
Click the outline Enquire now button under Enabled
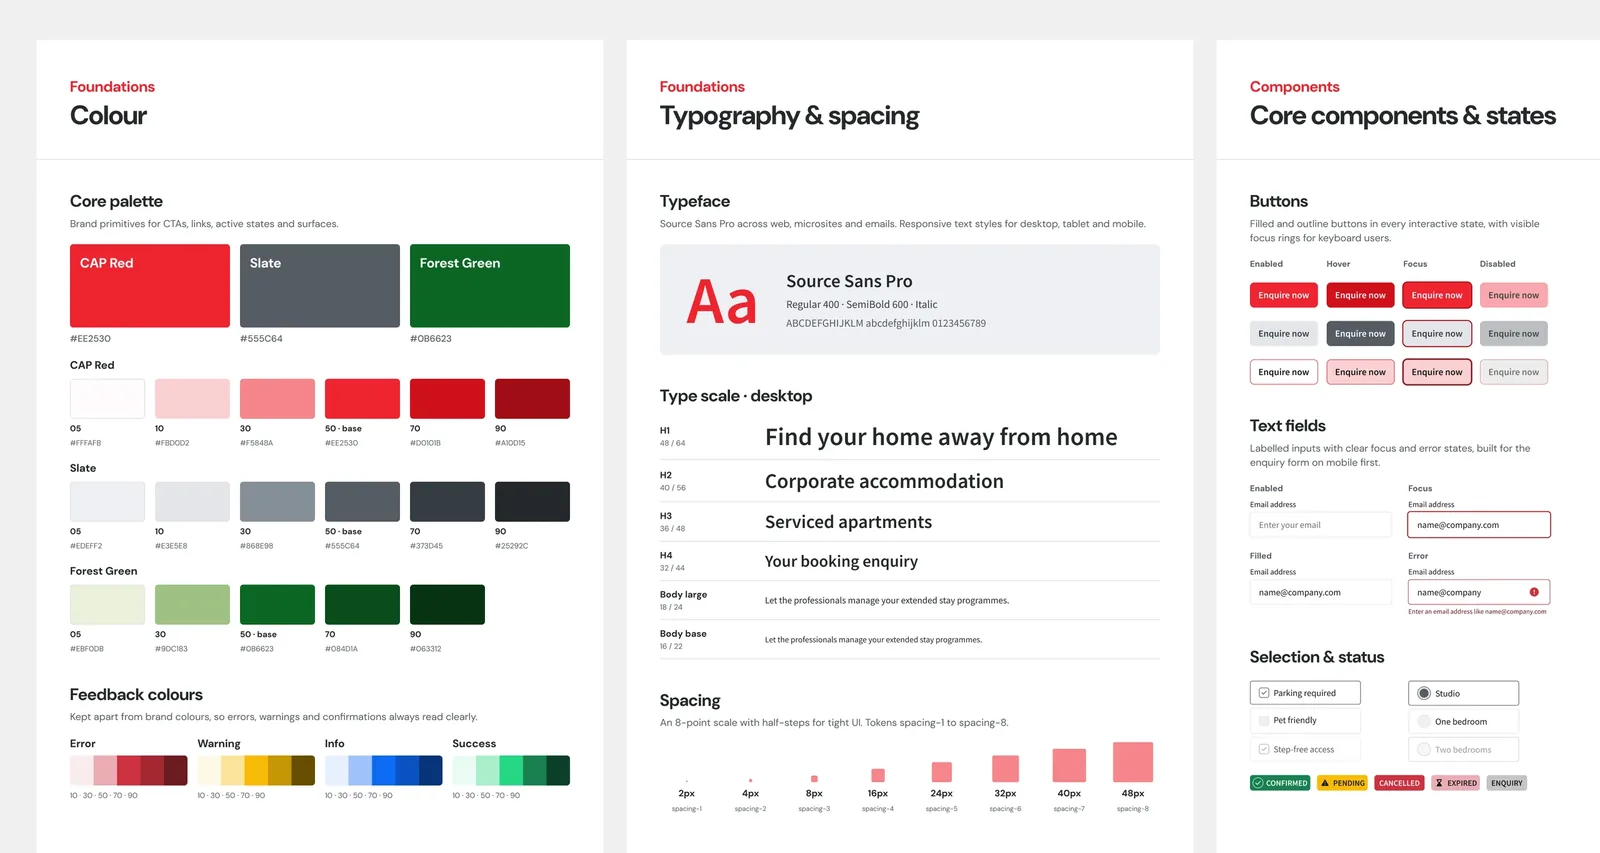click(1284, 372)
